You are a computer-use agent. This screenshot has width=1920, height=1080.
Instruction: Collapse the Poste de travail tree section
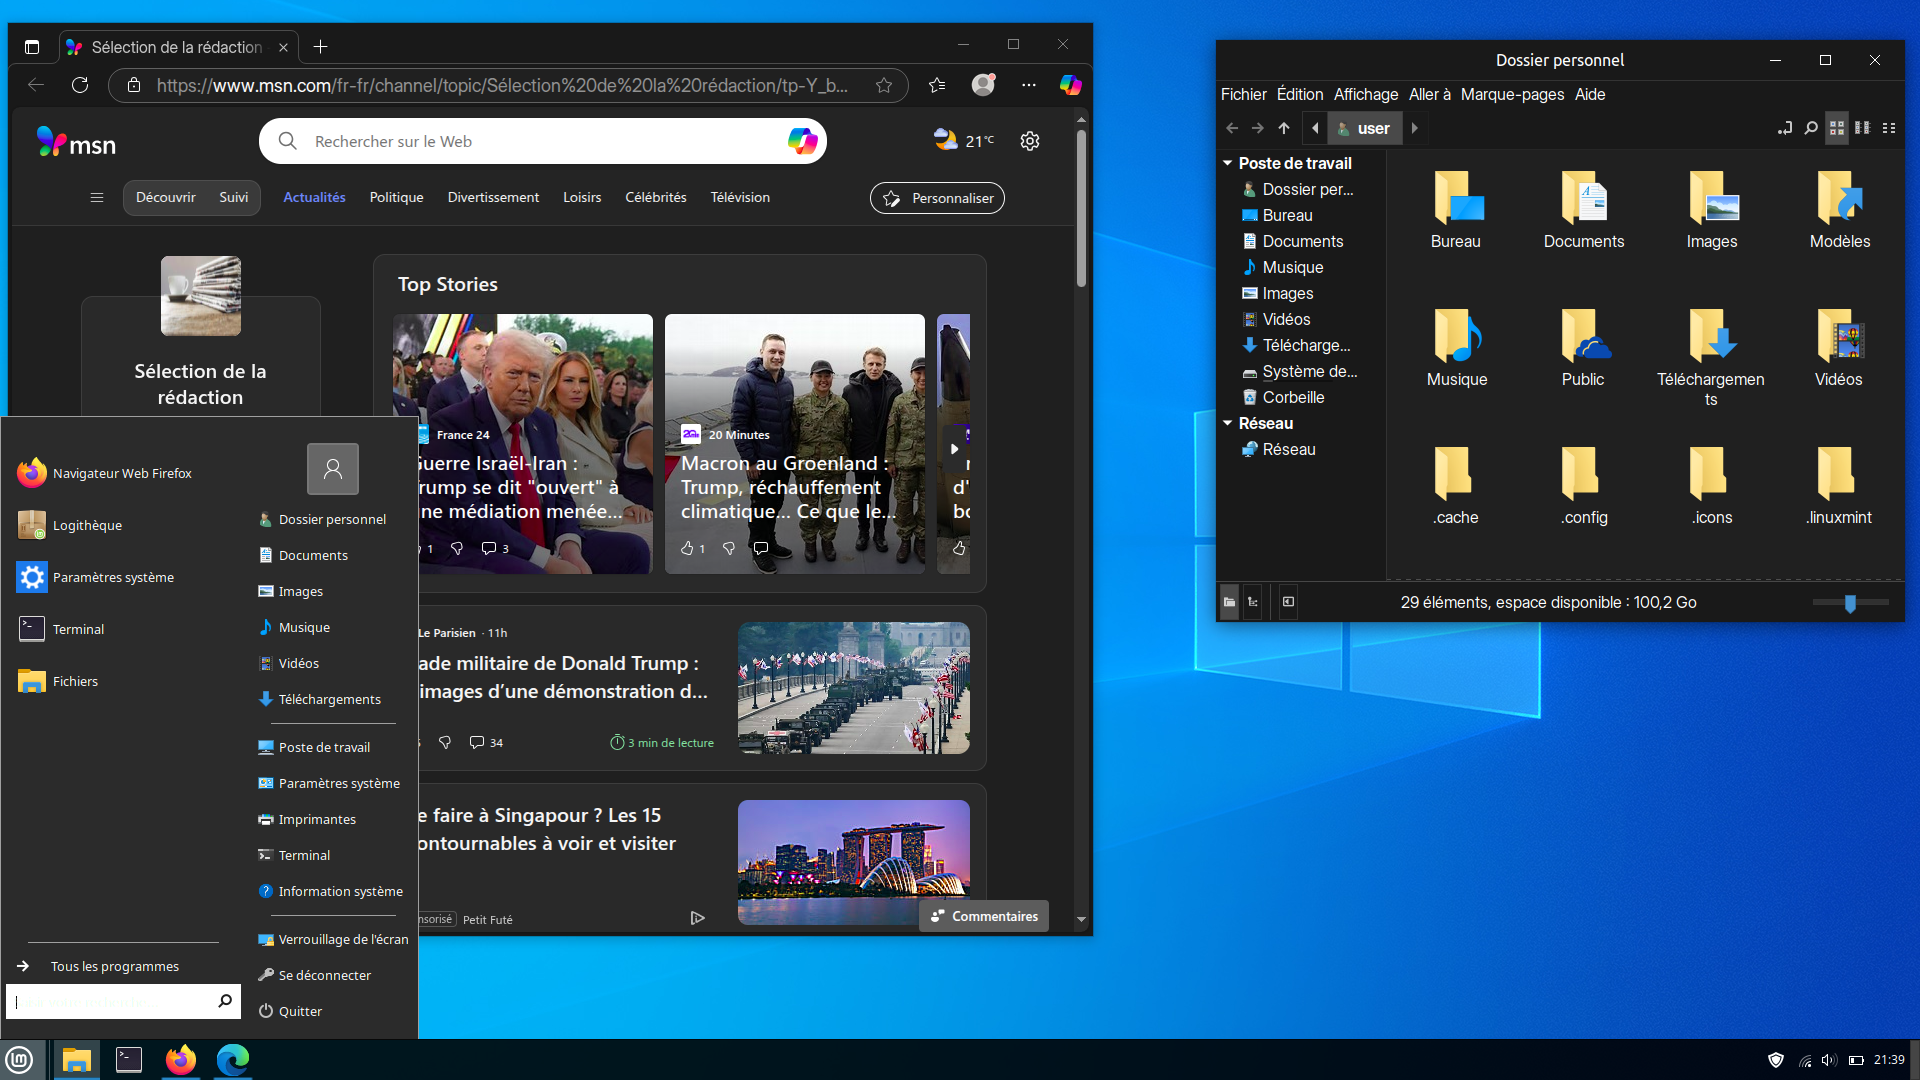[x=1228, y=163]
